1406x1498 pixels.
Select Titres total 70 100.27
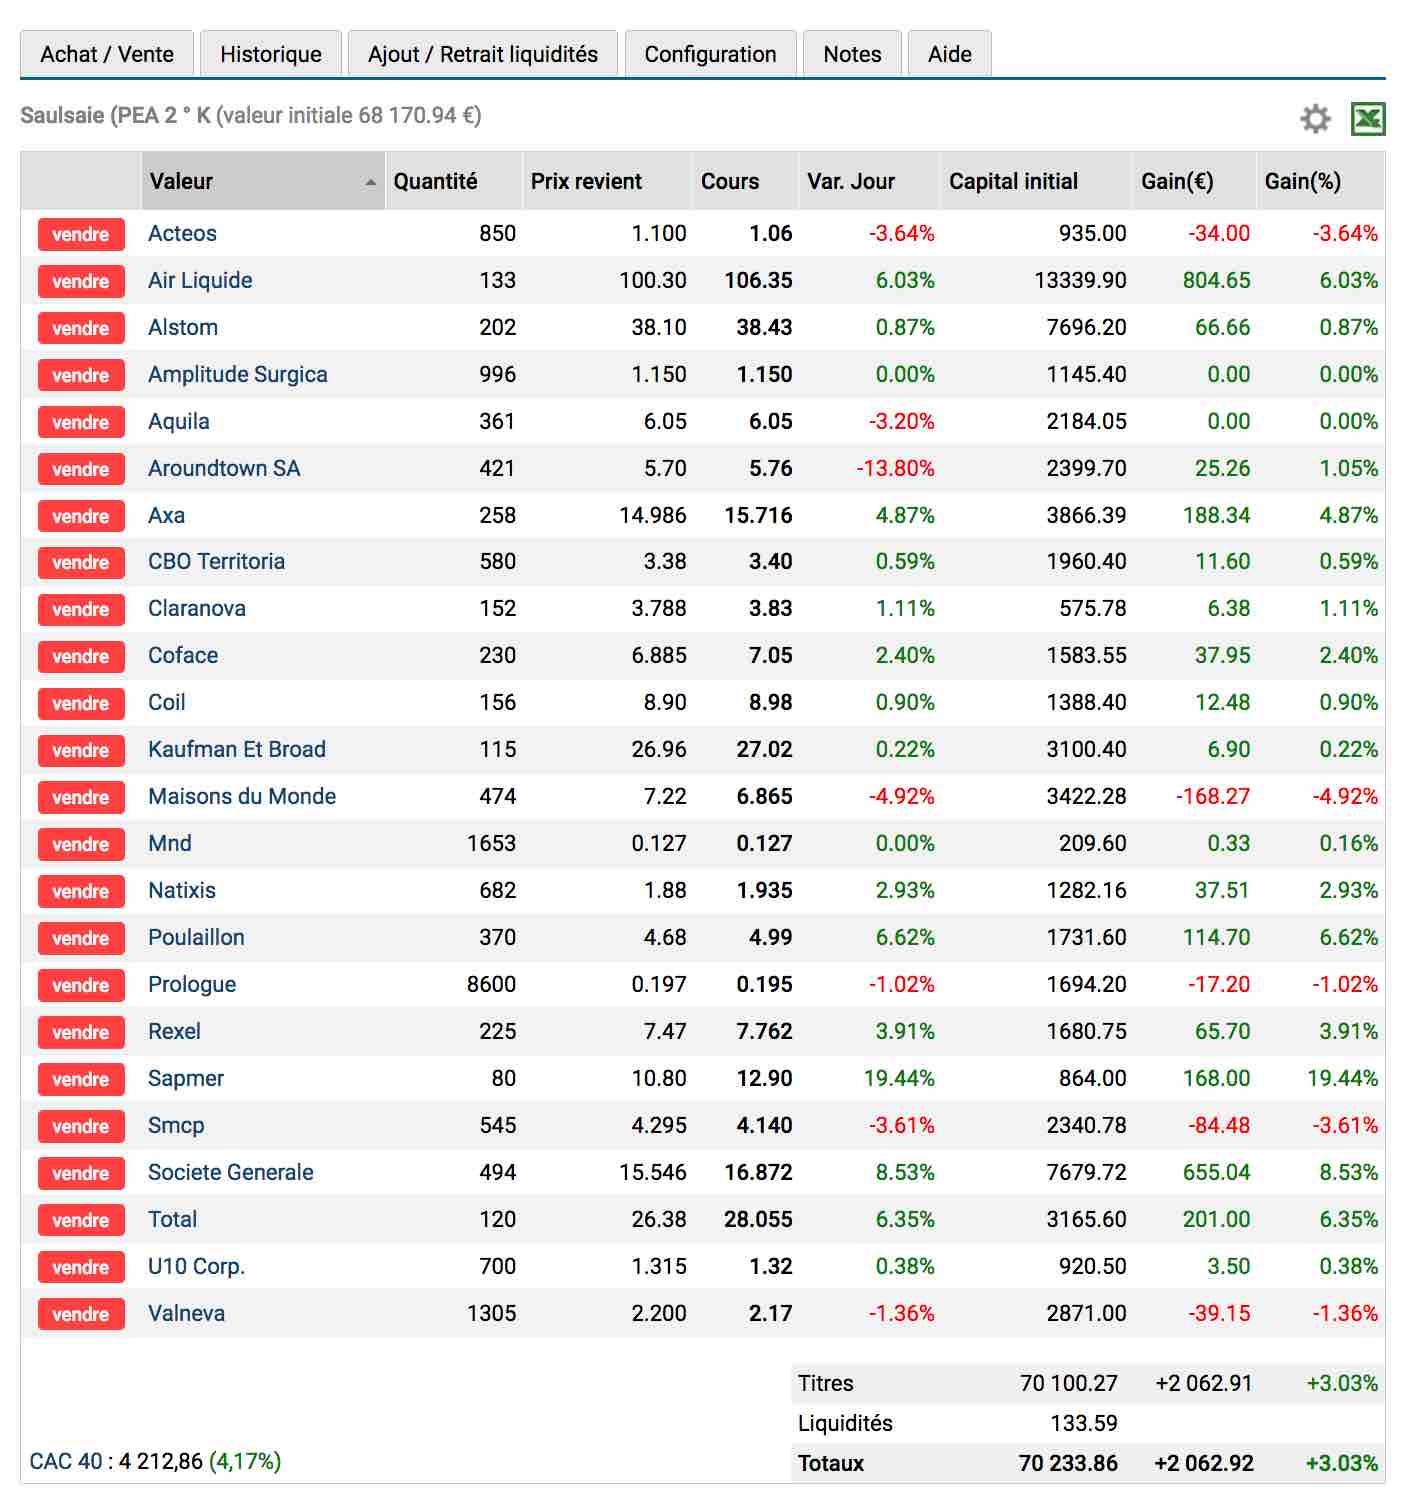[1069, 1384]
